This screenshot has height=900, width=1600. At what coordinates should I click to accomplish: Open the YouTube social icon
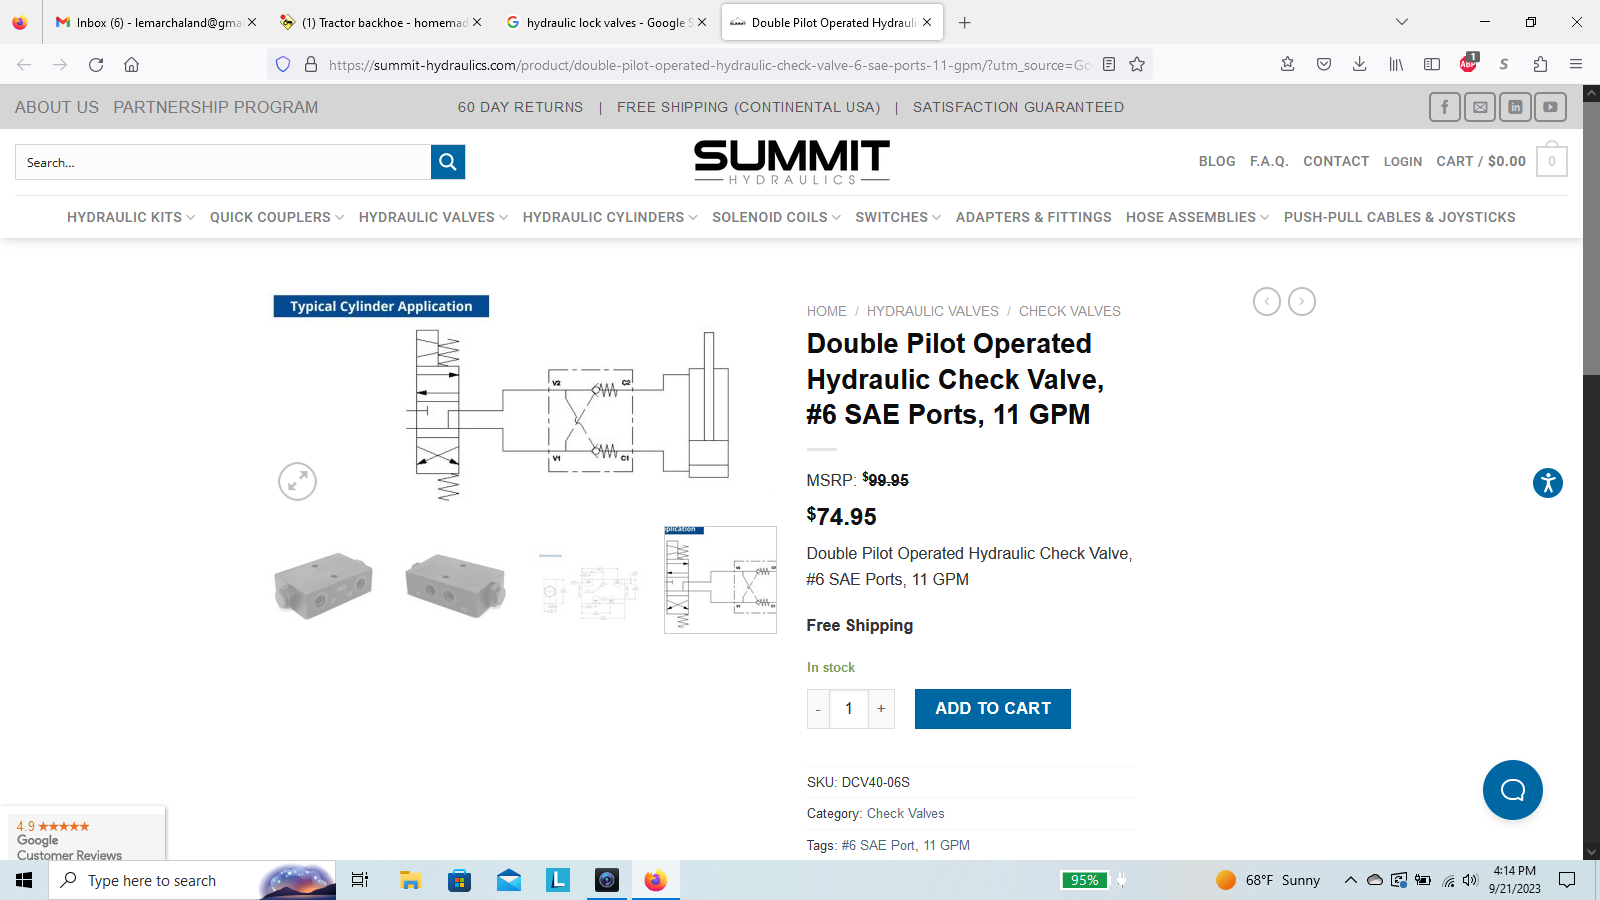point(1550,107)
